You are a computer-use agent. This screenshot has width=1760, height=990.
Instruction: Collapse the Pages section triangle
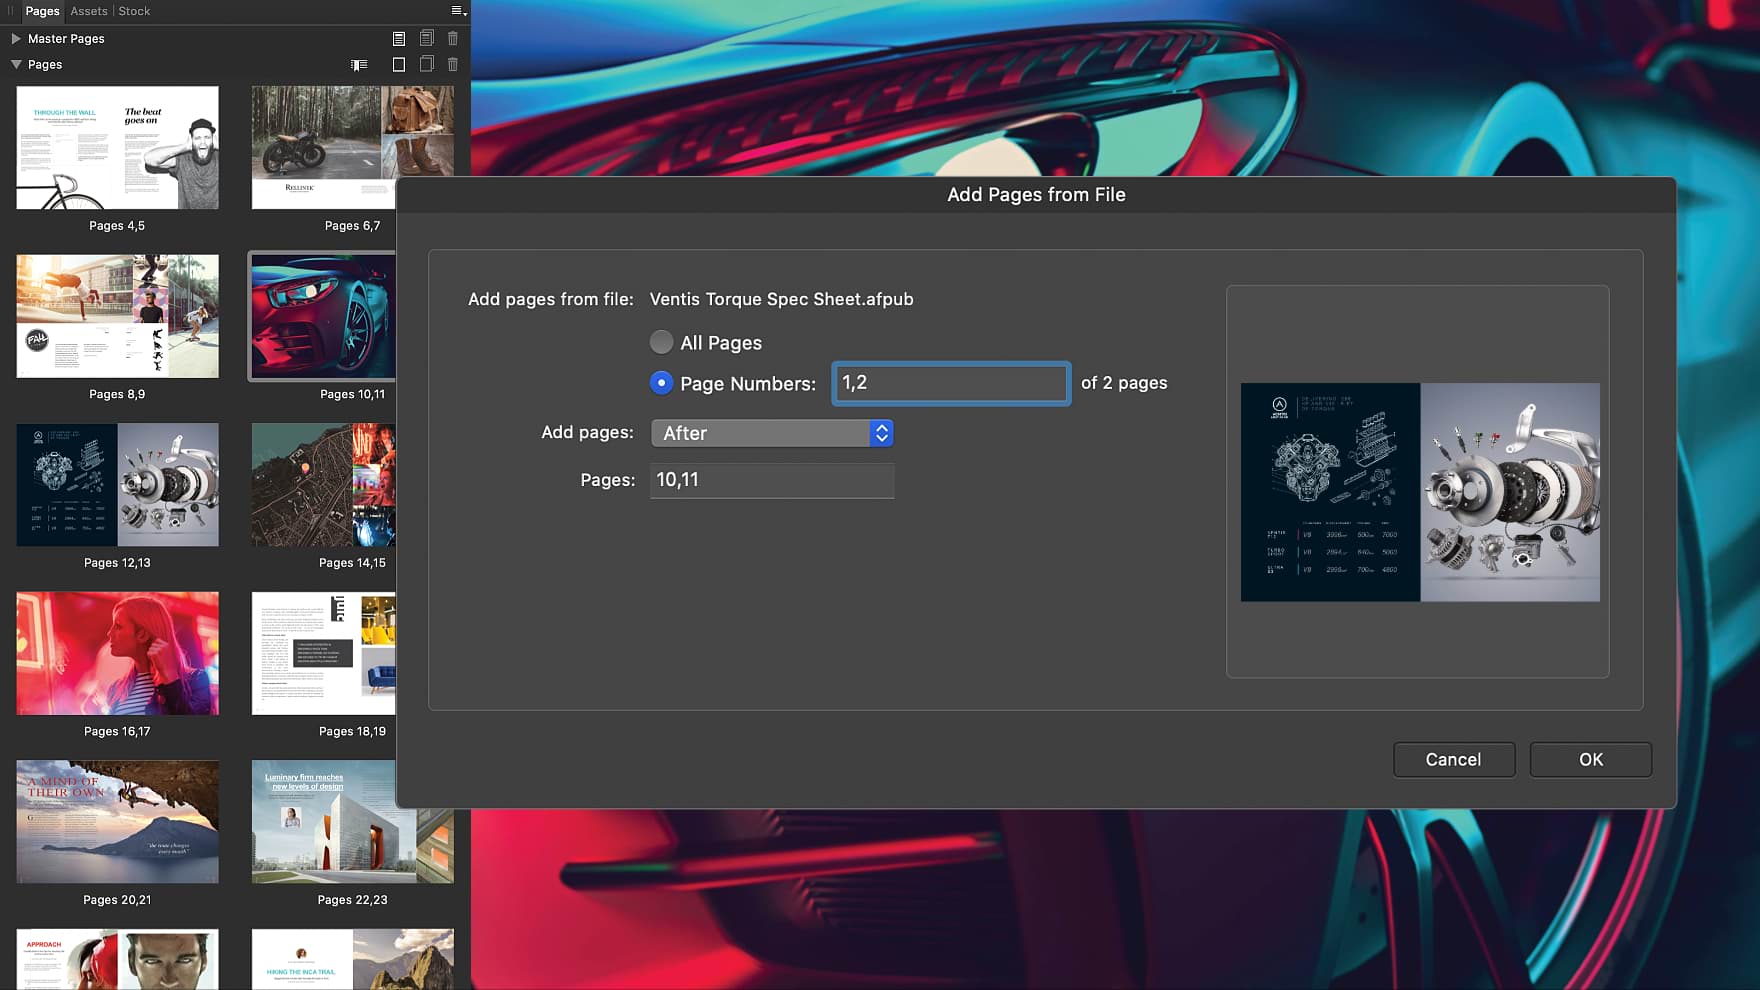point(16,64)
